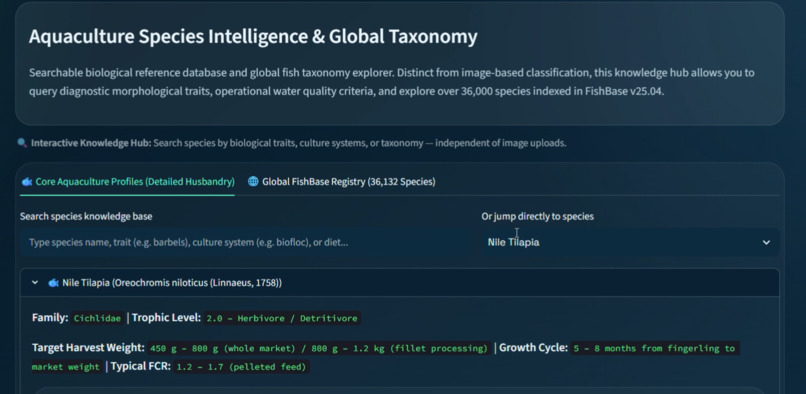
Task: Click the Trophic Level label
Action: click(x=166, y=318)
